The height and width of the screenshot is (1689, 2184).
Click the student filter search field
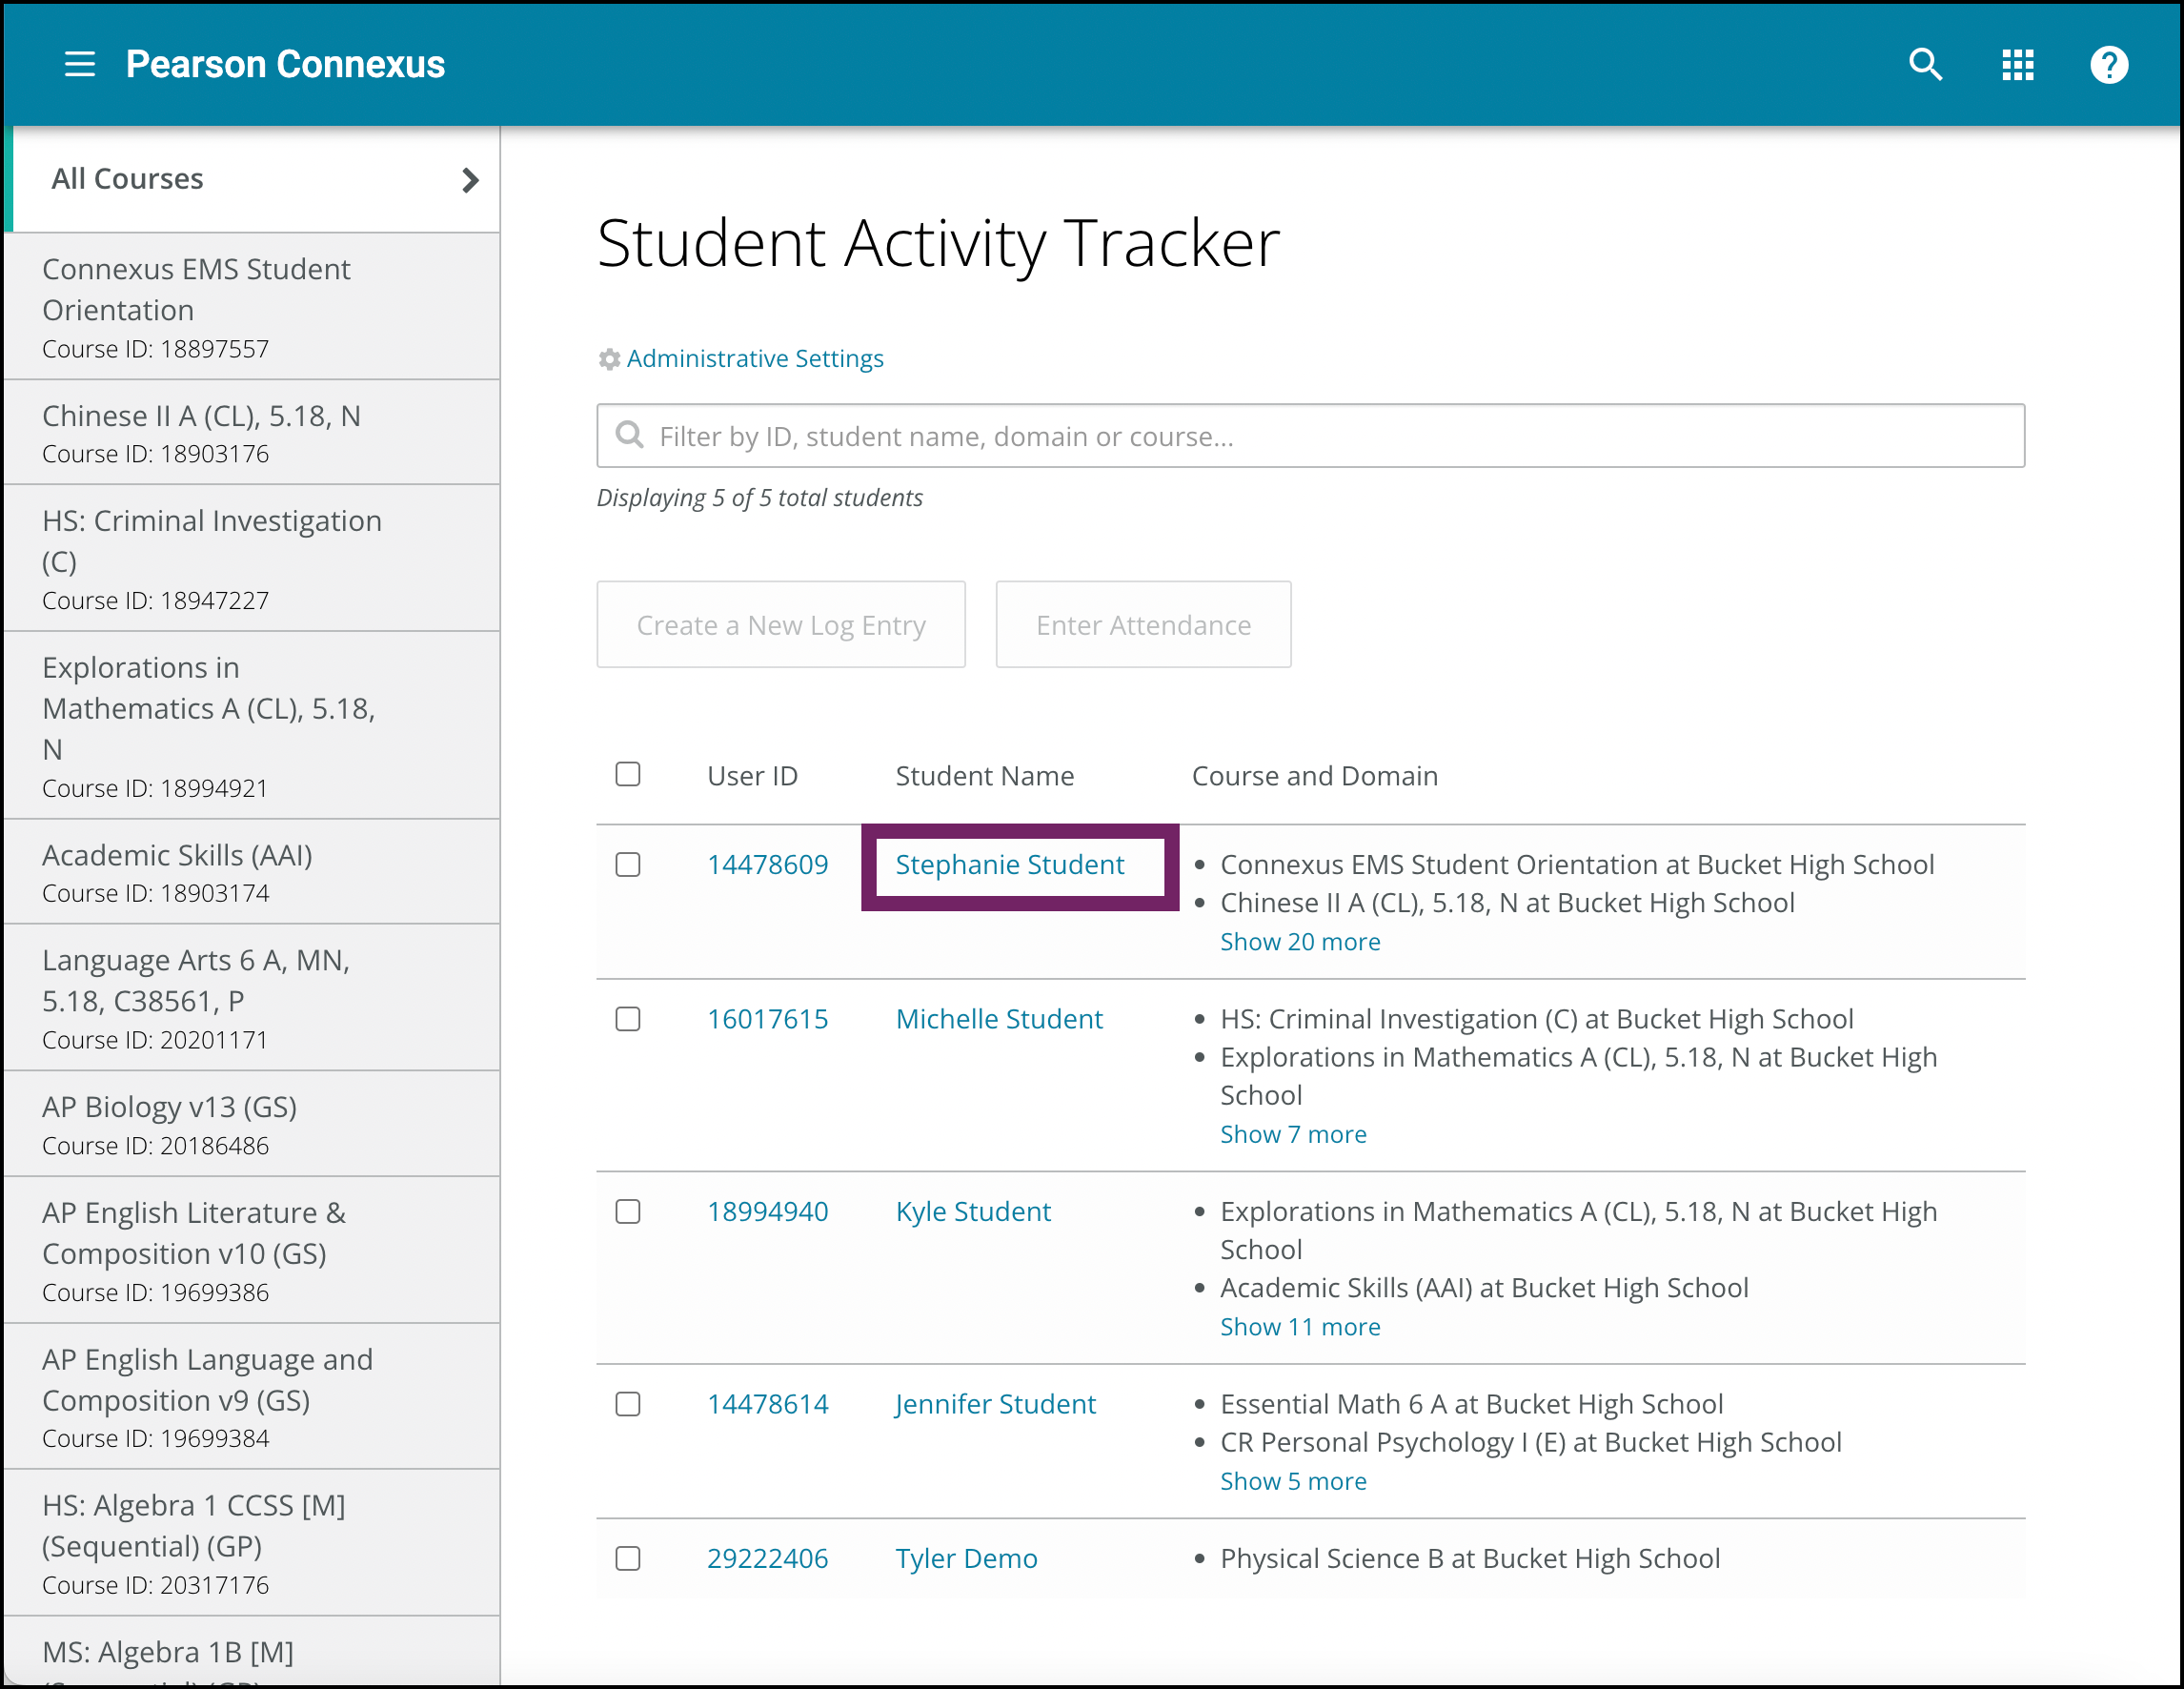(x=1310, y=435)
